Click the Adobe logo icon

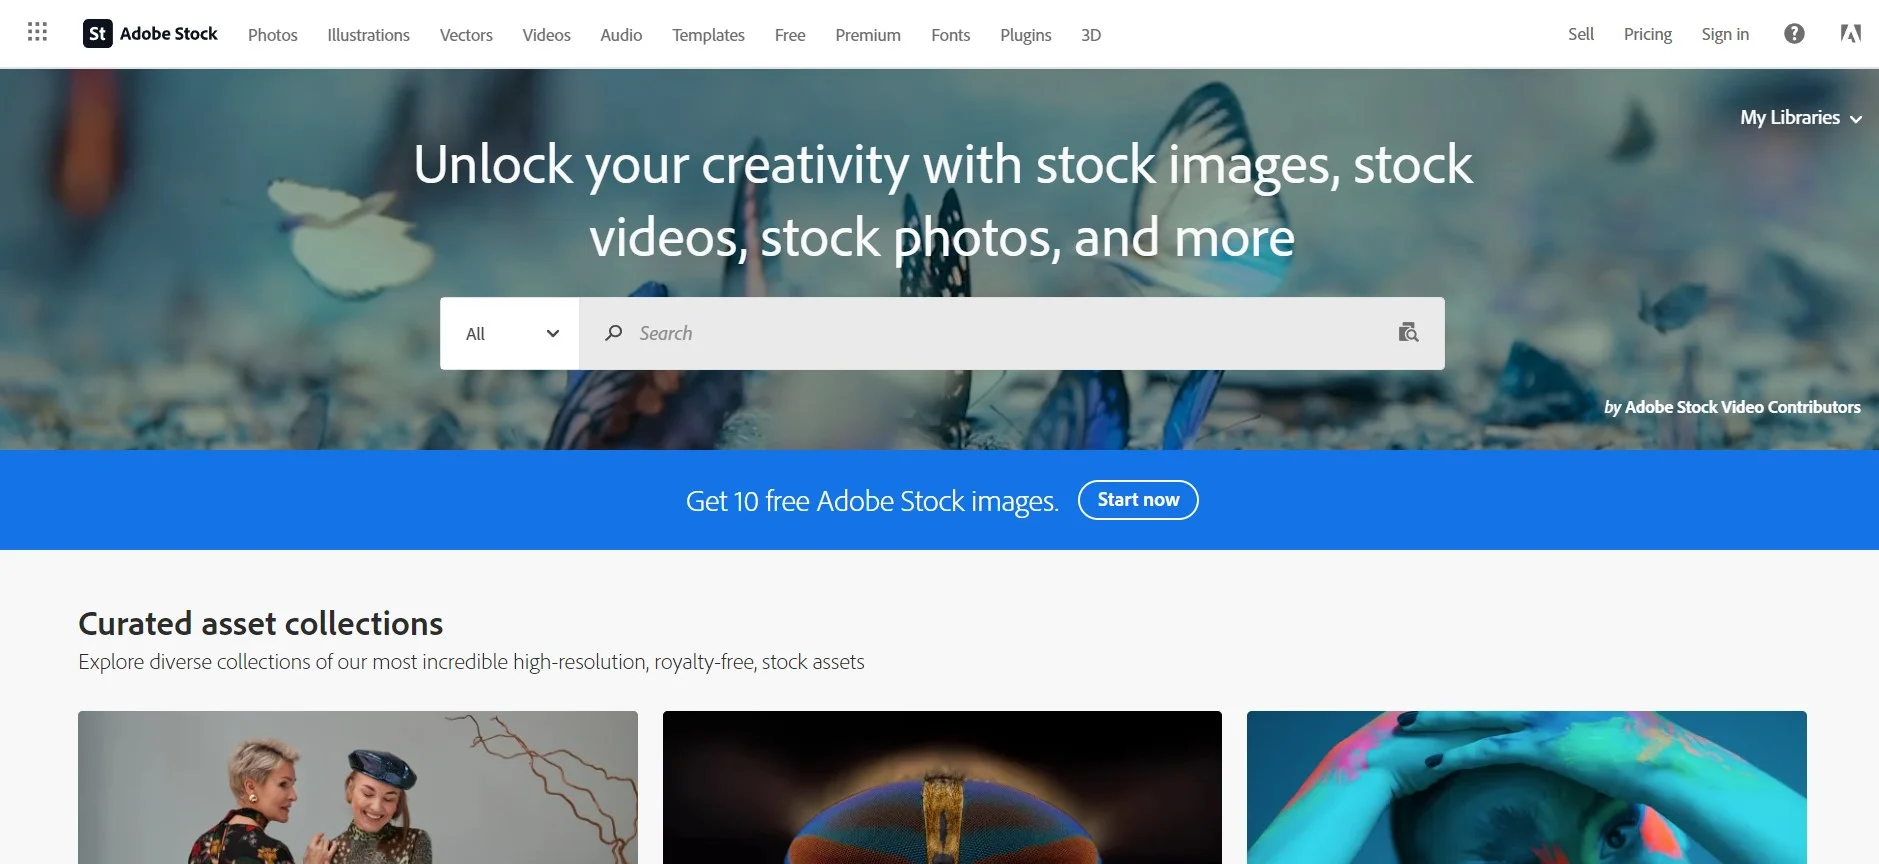(1850, 34)
